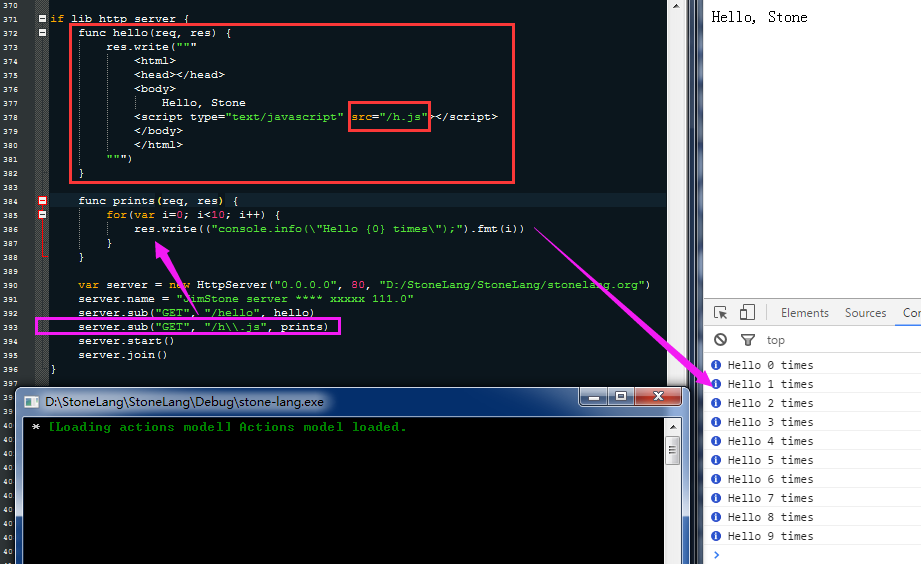Click the stone-lang.exe window title icon
Image resolution: width=921 pixels, height=564 pixels.
(x=31, y=402)
